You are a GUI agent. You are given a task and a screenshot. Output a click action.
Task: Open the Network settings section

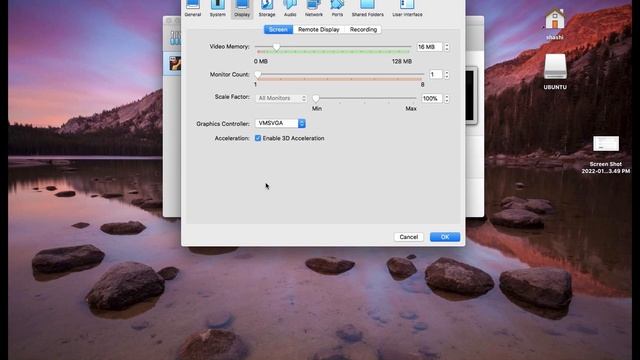[314, 8]
